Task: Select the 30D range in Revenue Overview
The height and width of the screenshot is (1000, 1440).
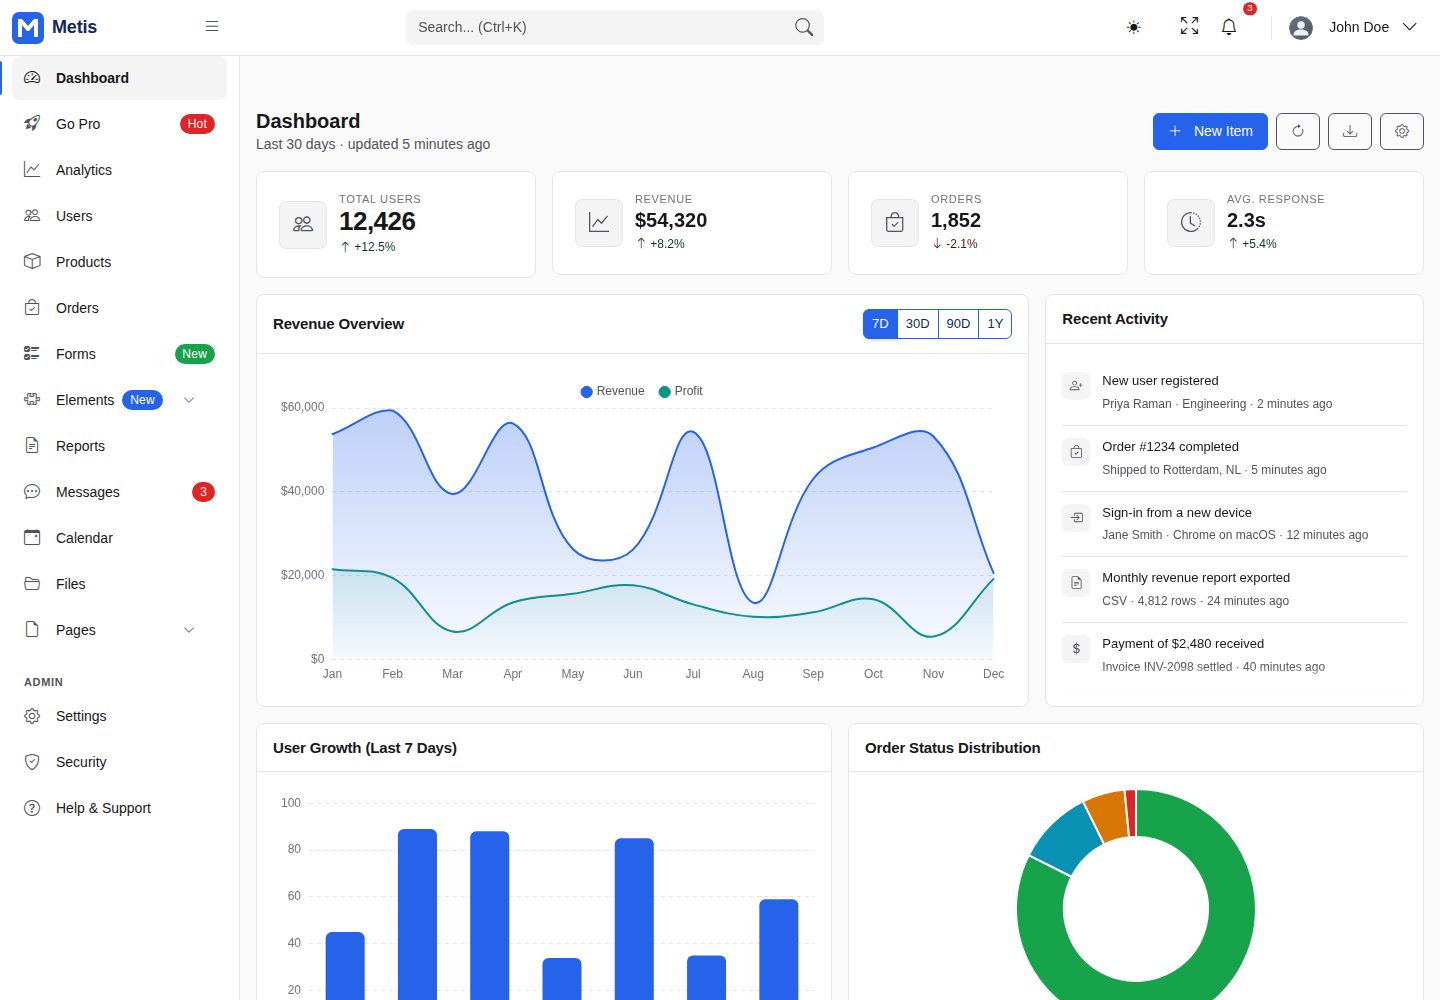Action: pyautogui.click(x=918, y=324)
